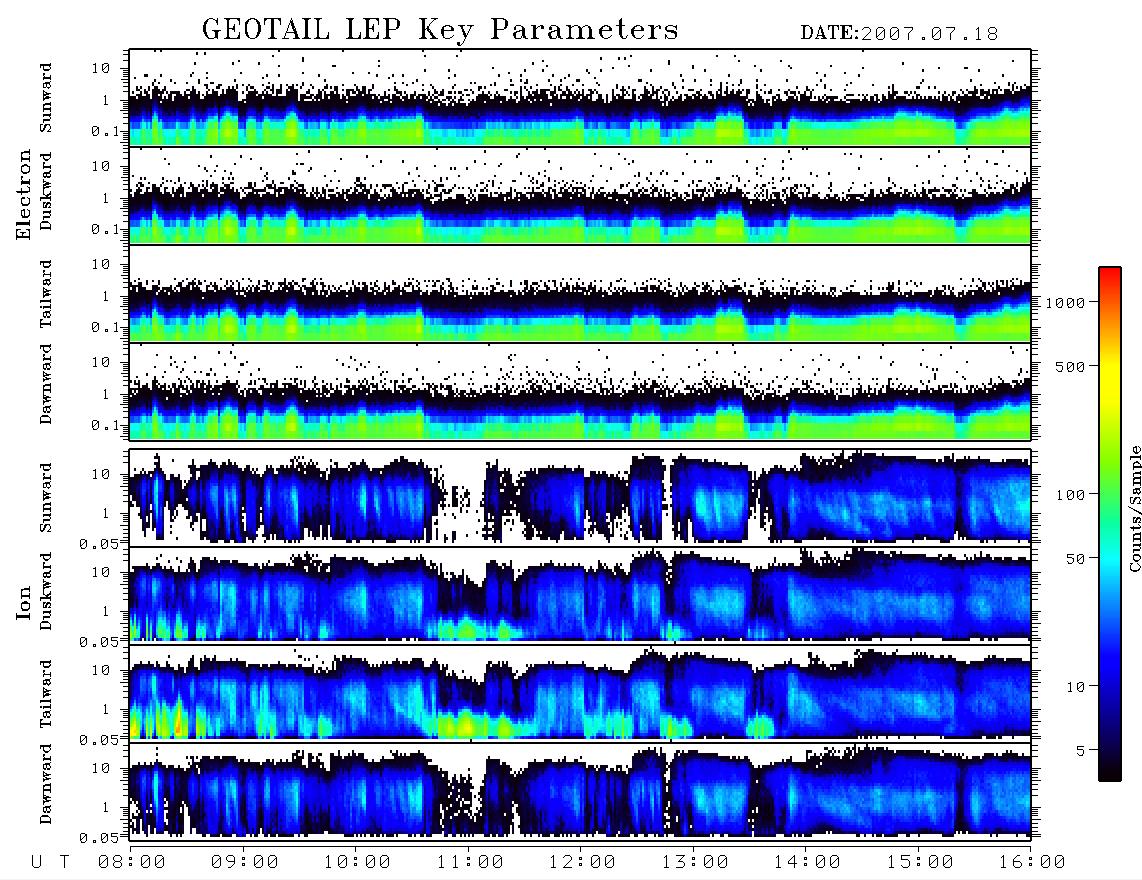The width and height of the screenshot is (1142, 880).
Task: Click the Ion Tailward spectrogram panel
Action: (580, 694)
